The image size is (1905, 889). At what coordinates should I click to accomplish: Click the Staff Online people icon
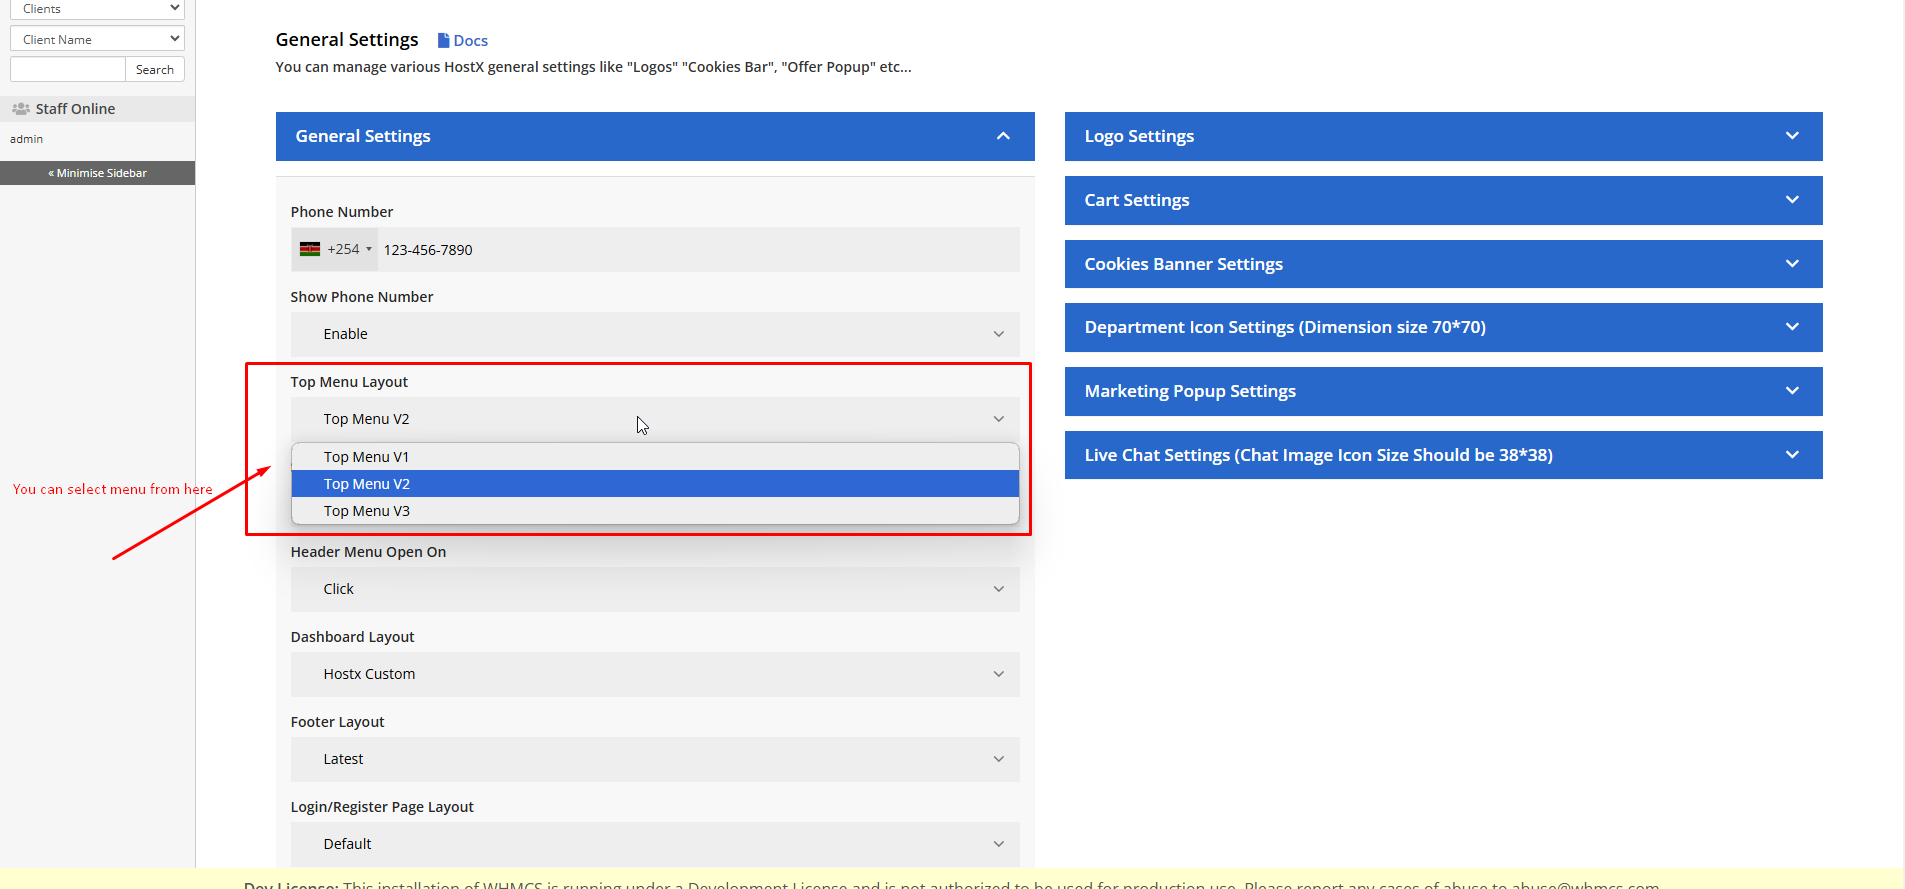tap(20, 109)
